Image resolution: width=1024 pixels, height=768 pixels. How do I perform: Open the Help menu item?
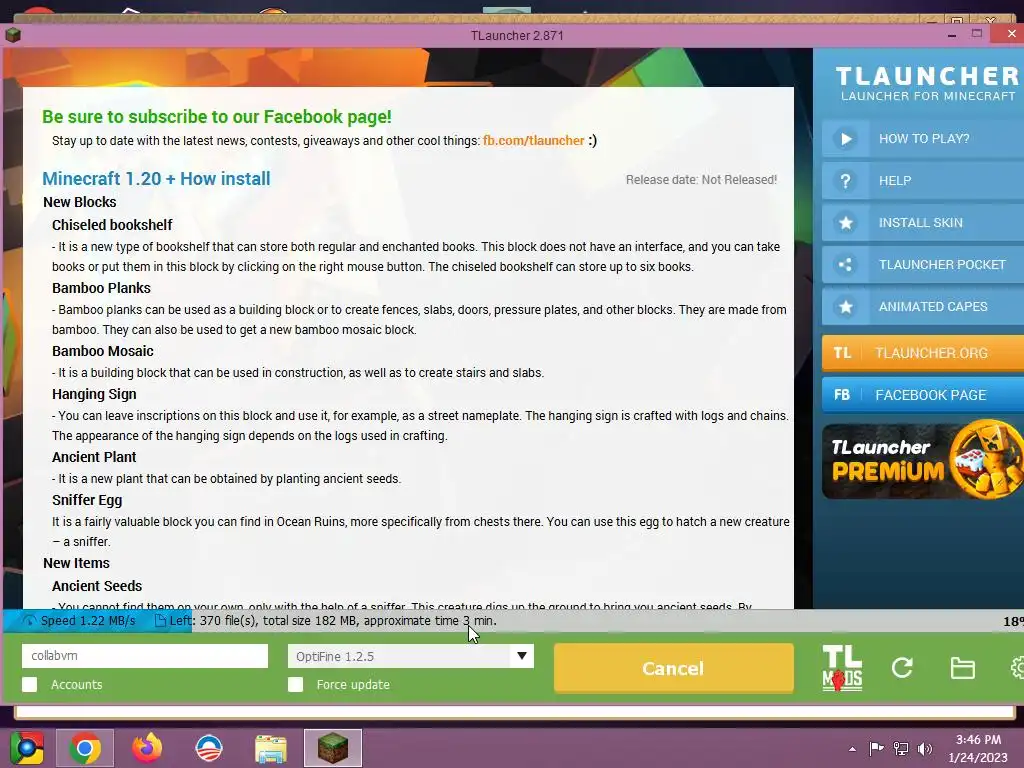click(x=923, y=181)
